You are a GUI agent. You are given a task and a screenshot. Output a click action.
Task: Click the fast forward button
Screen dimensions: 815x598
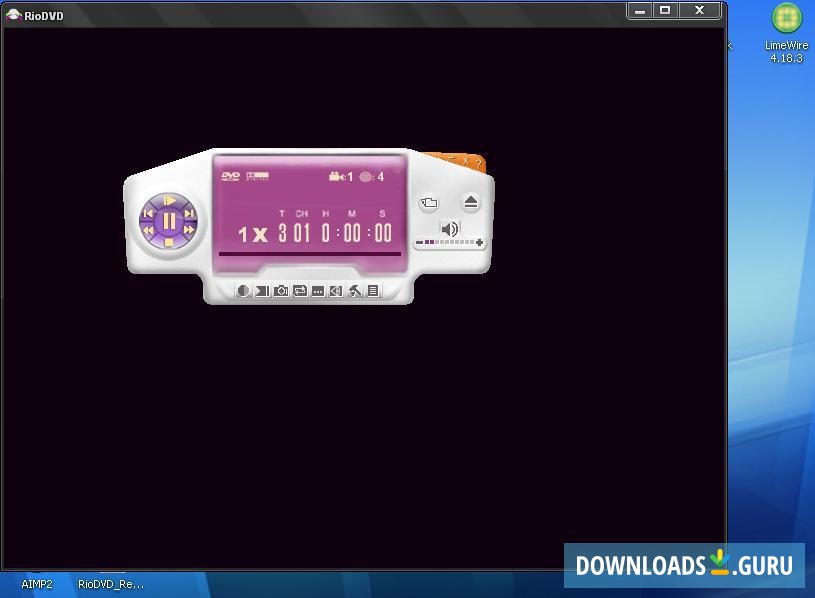(x=189, y=230)
